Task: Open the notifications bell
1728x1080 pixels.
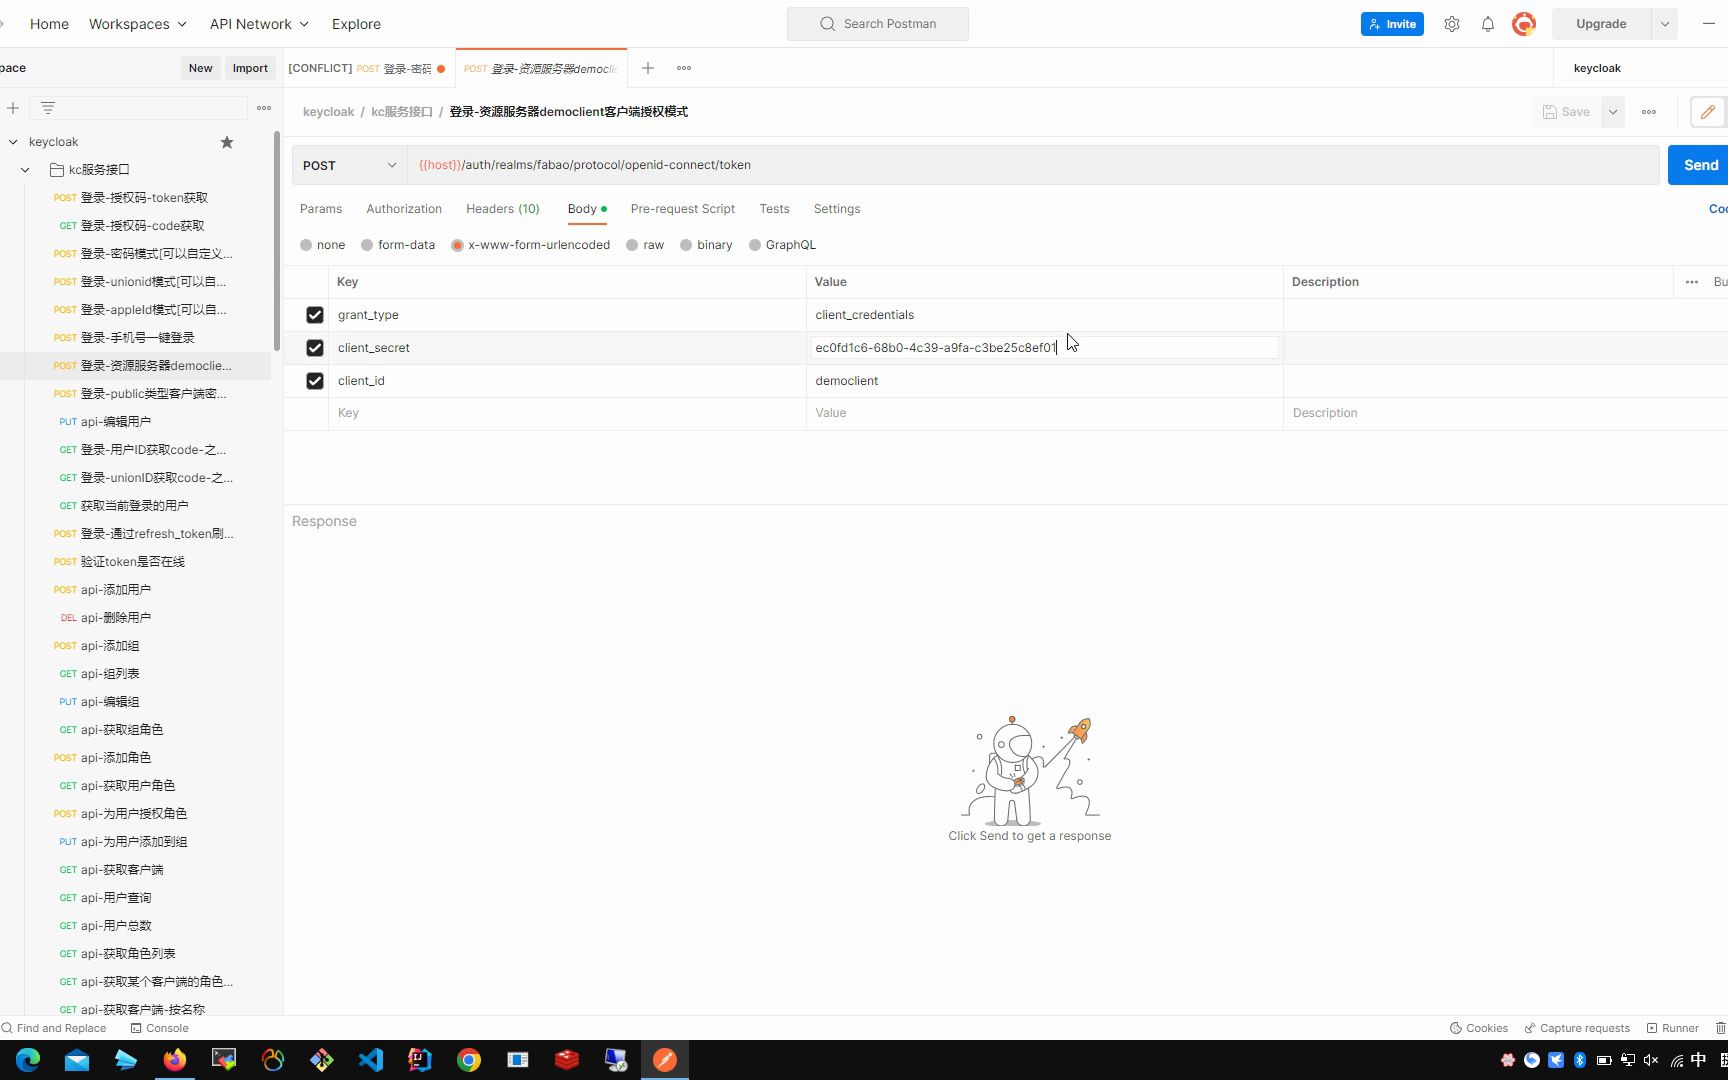Action: click(1488, 24)
